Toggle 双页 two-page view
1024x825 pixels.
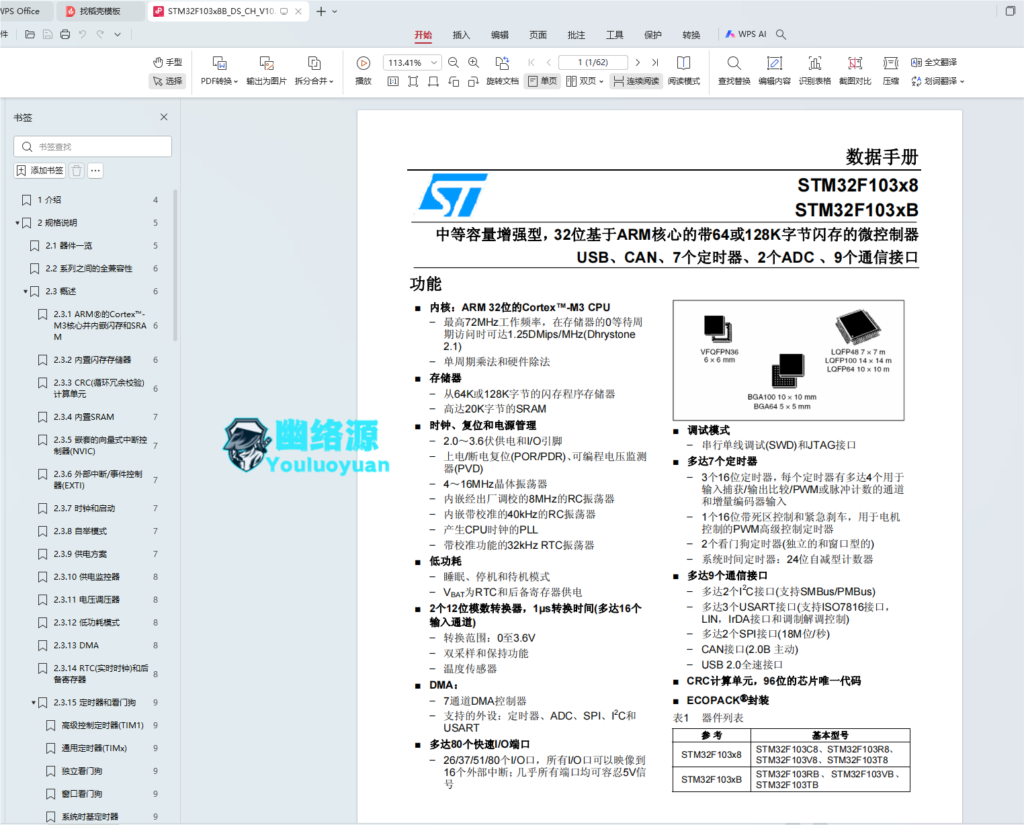click(581, 81)
